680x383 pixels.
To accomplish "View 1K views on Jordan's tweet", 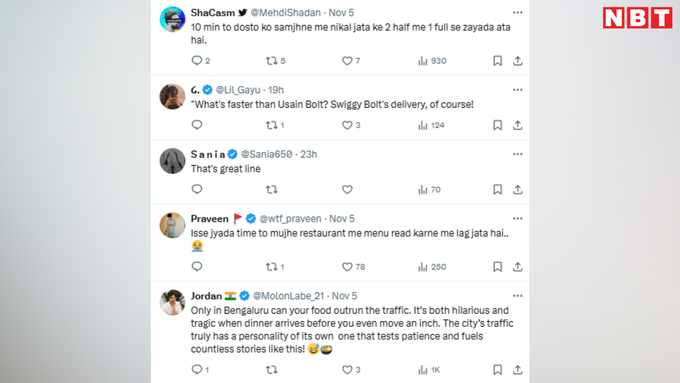I will click(x=429, y=370).
